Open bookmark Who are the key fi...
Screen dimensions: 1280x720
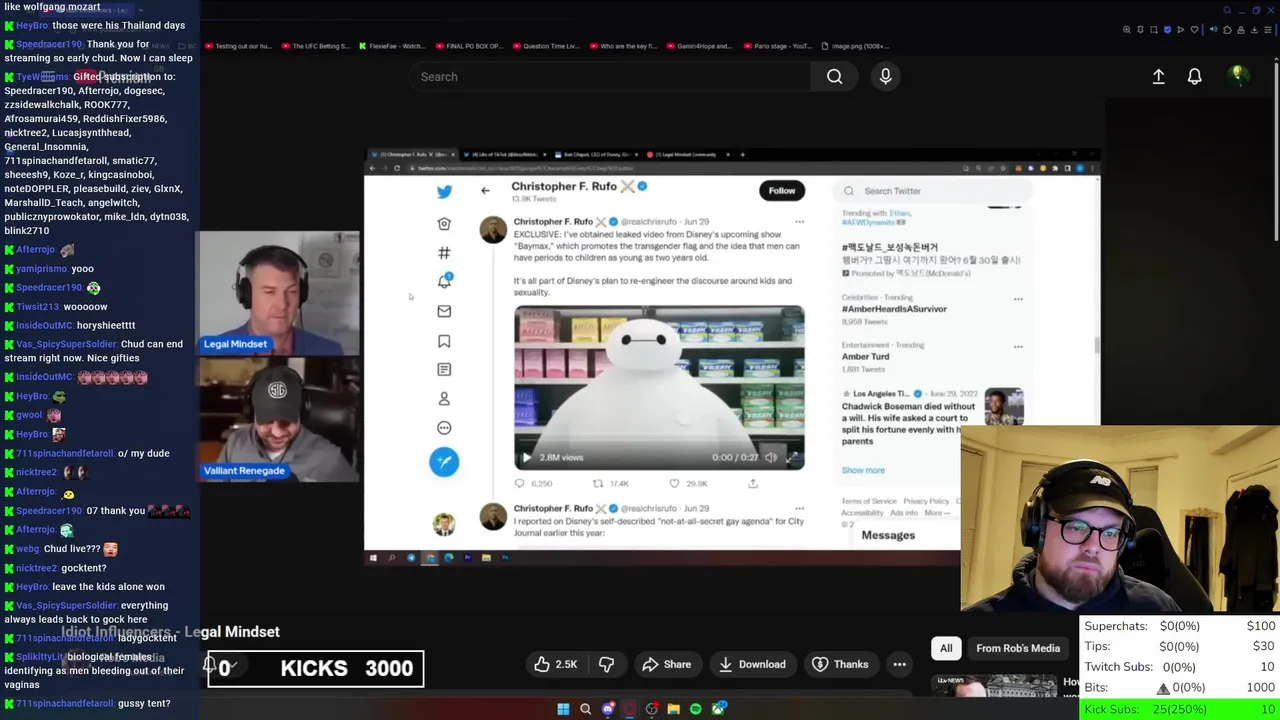623,46
